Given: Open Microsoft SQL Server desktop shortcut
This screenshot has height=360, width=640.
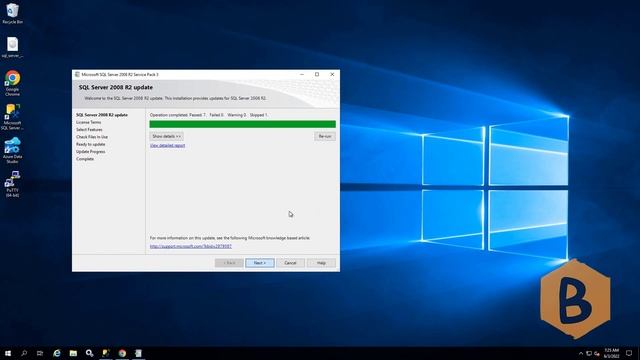Looking at the screenshot, I should point(12,117).
